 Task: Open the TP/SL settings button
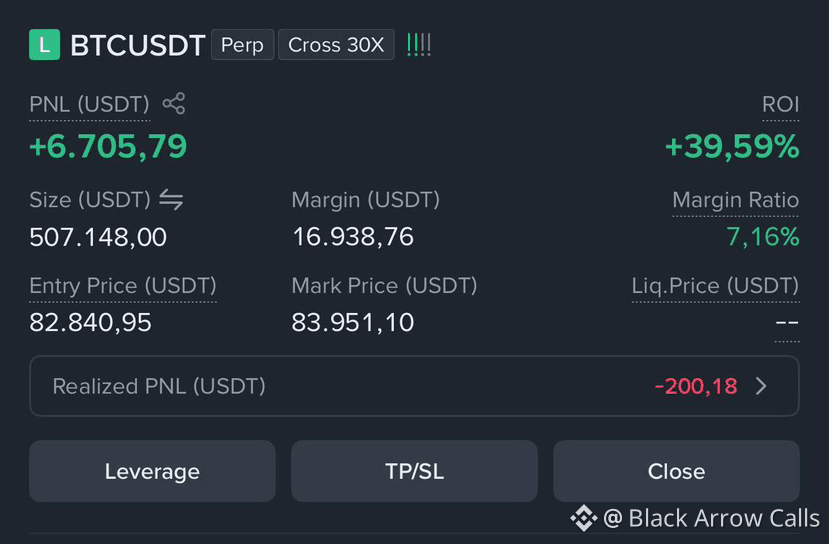point(414,471)
